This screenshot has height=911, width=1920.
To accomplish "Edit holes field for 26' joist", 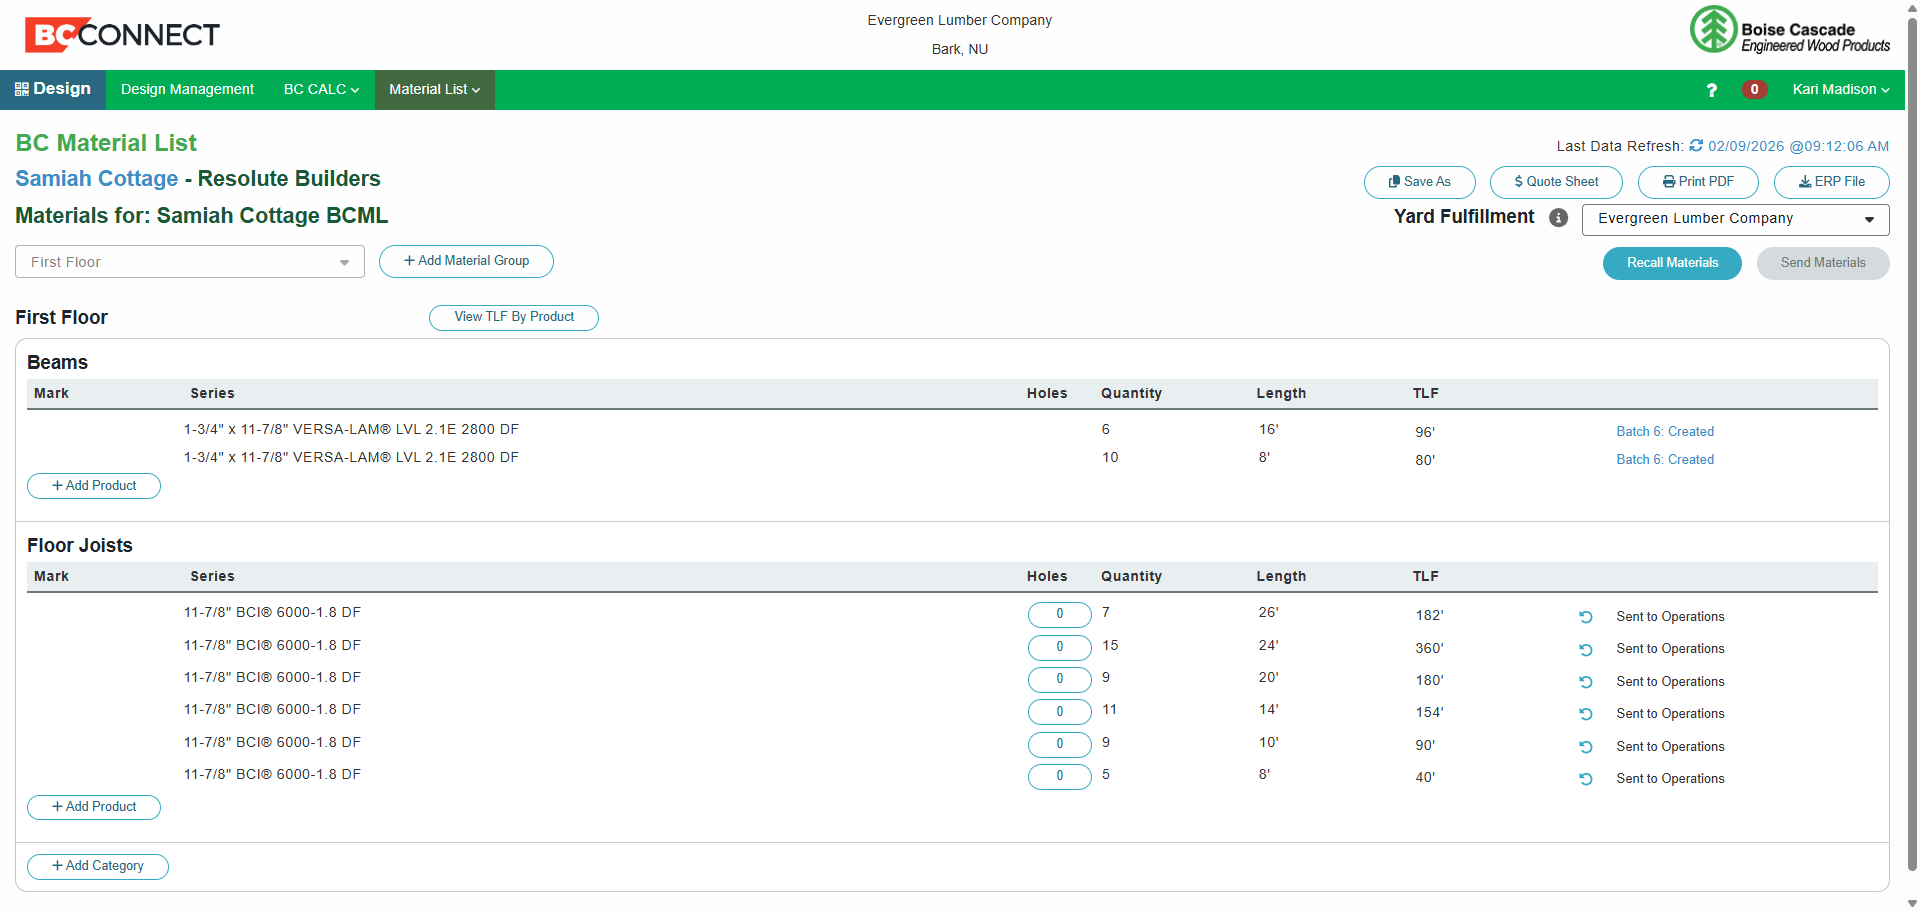I will [1060, 614].
